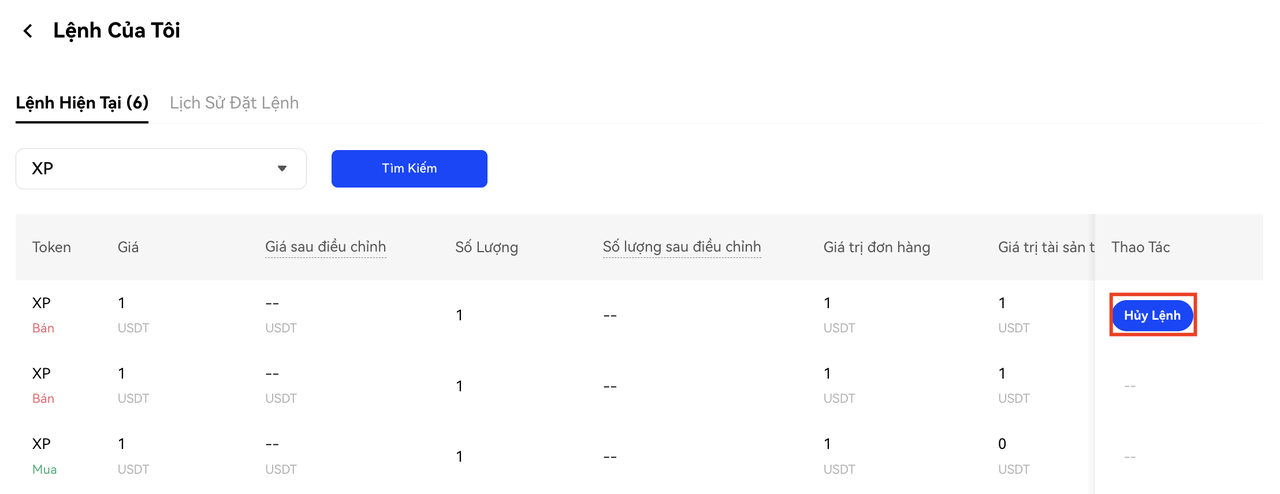
Task: Click the green Mua label
Action: 44,469
